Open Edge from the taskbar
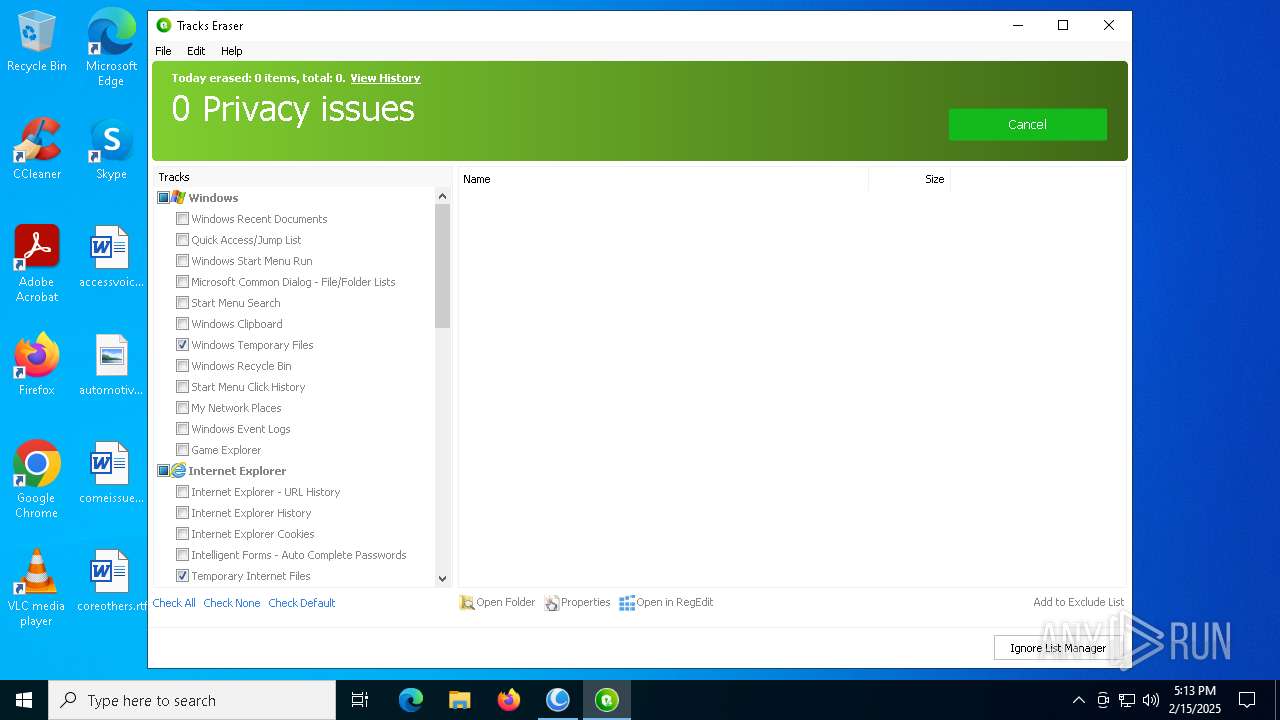1280x720 pixels. pyautogui.click(x=411, y=700)
